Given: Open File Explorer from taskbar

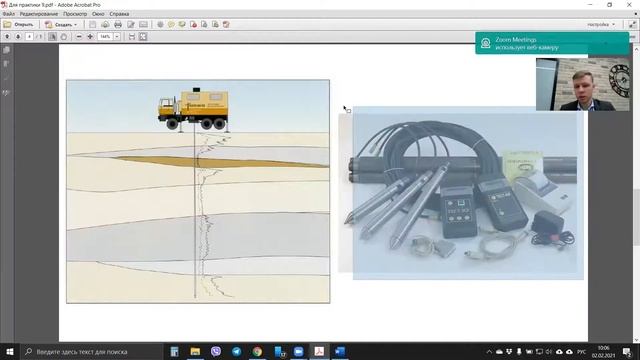Looking at the screenshot, I should tap(195, 351).
